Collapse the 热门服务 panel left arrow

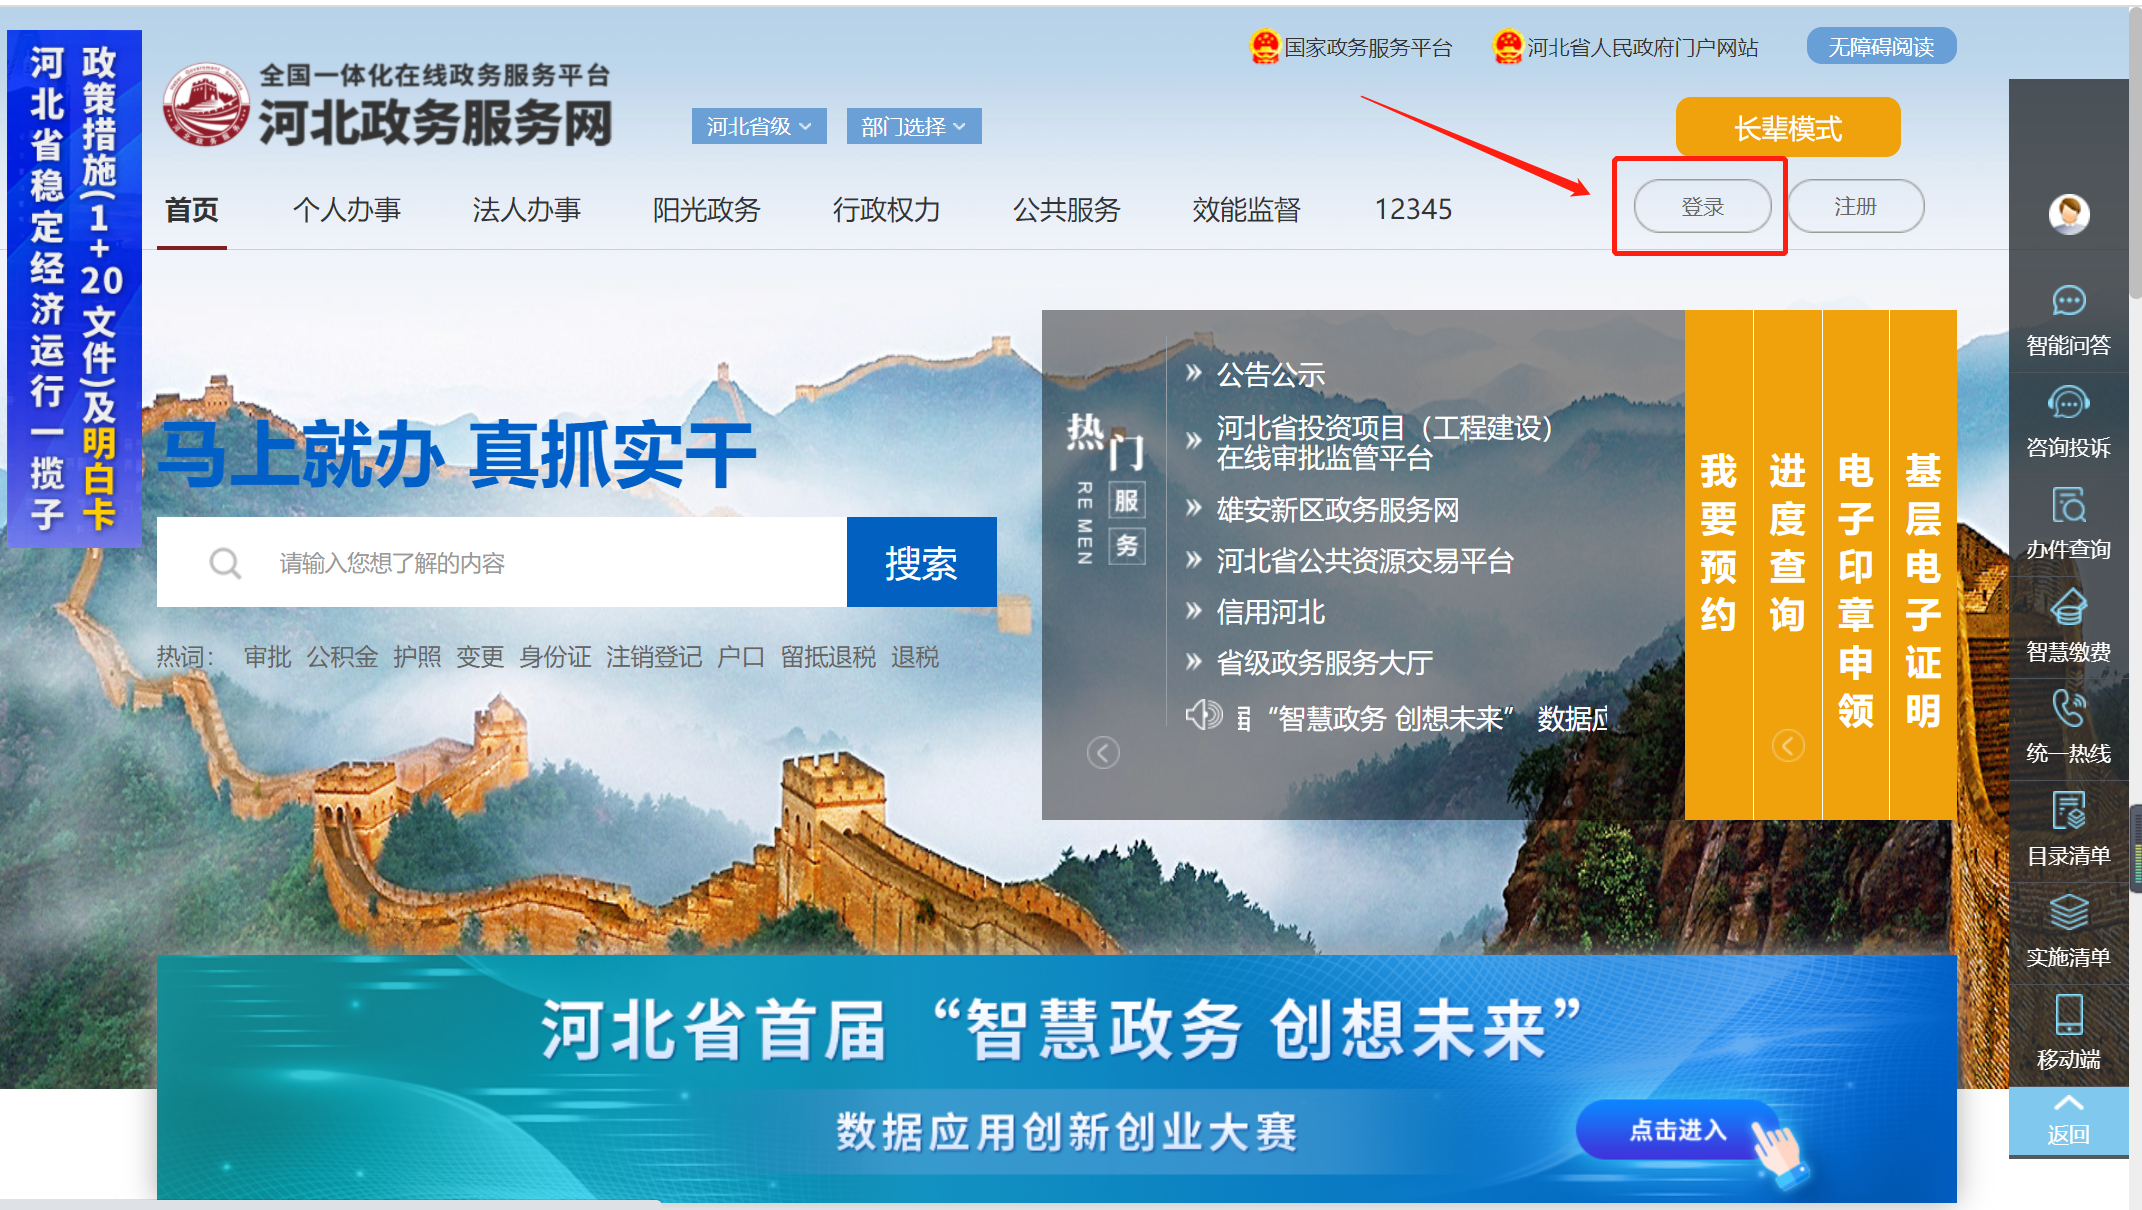(x=1103, y=752)
